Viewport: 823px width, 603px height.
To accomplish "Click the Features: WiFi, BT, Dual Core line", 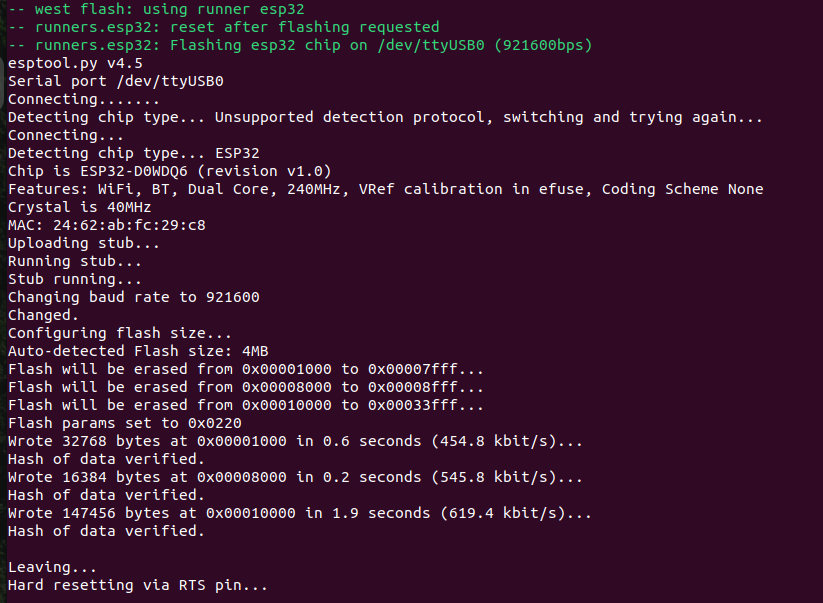I will 385,189.
